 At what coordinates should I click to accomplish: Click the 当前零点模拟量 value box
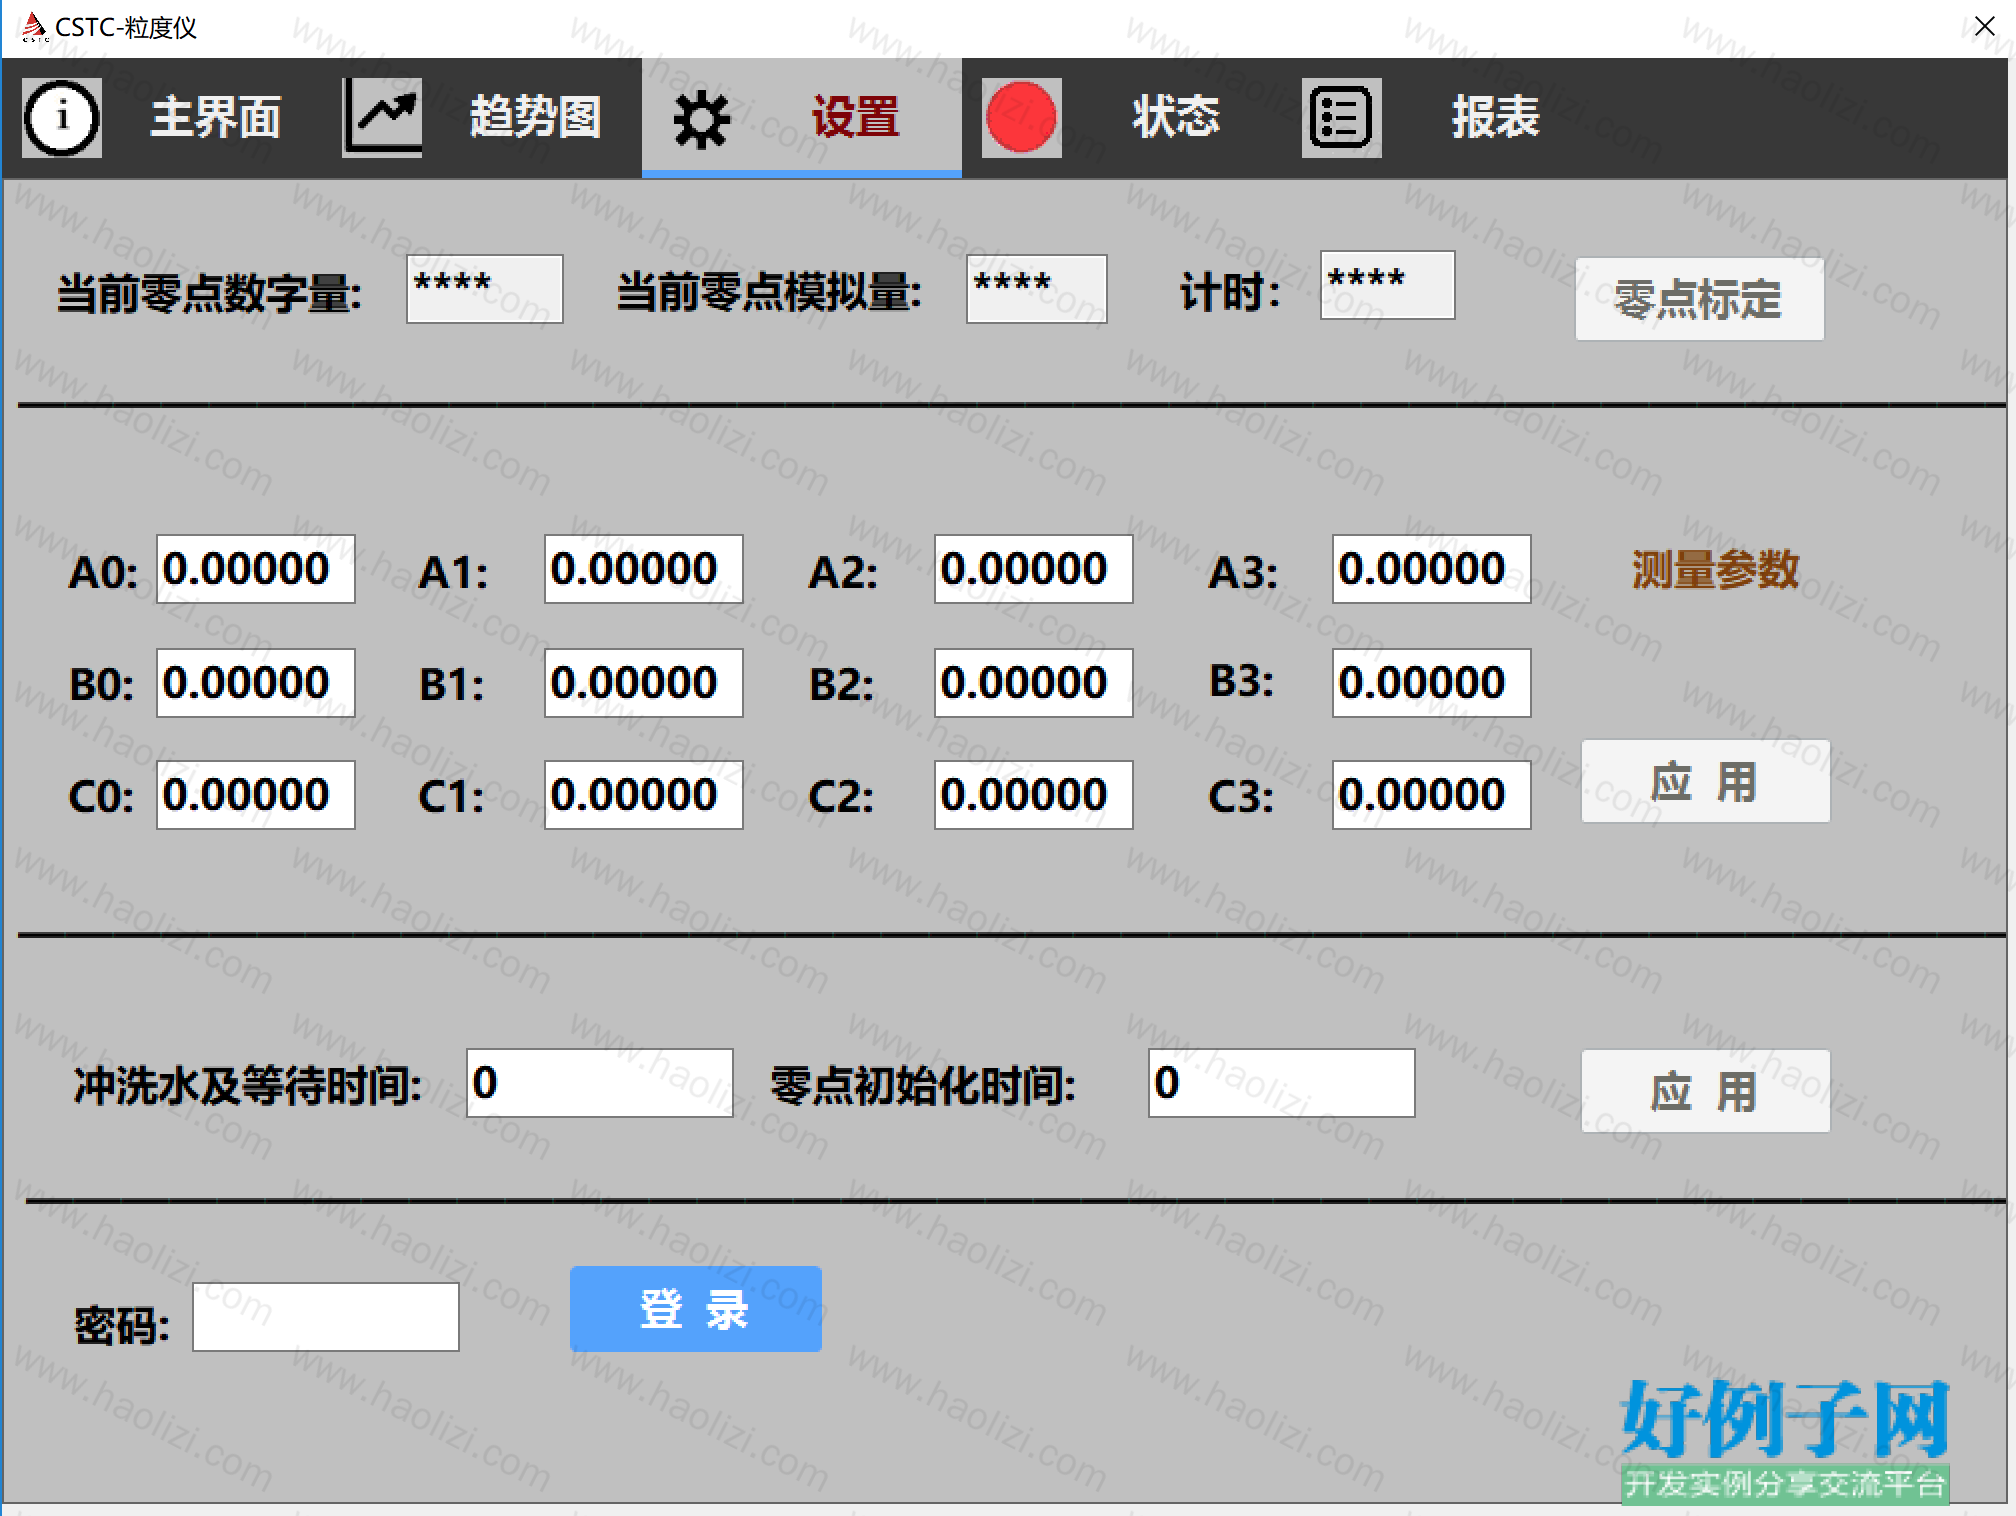(1037, 289)
